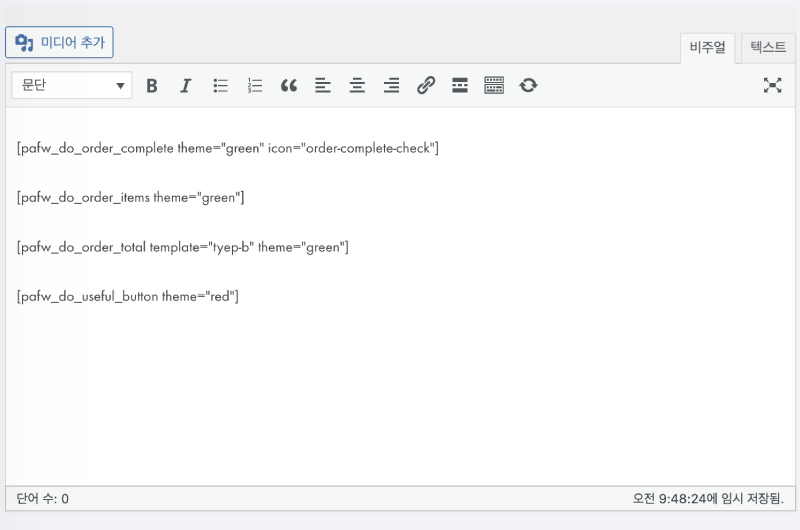The image size is (800, 530).
Task: Insert a numbered list
Action: click(x=255, y=86)
